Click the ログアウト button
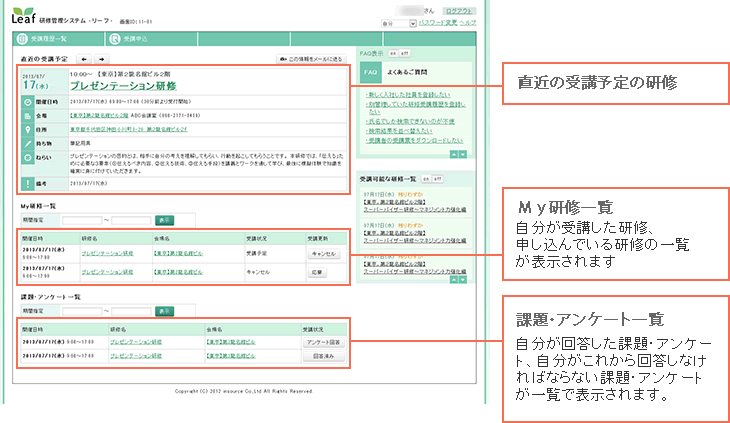This screenshot has height=423, width=730. pos(459,11)
